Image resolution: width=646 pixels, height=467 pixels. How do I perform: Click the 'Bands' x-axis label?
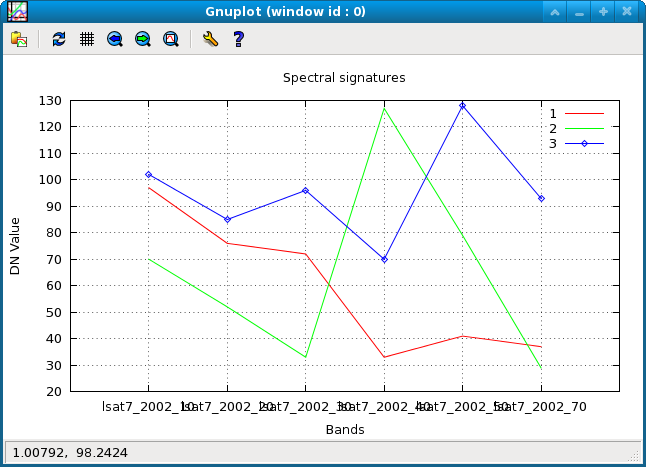coord(344,429)
